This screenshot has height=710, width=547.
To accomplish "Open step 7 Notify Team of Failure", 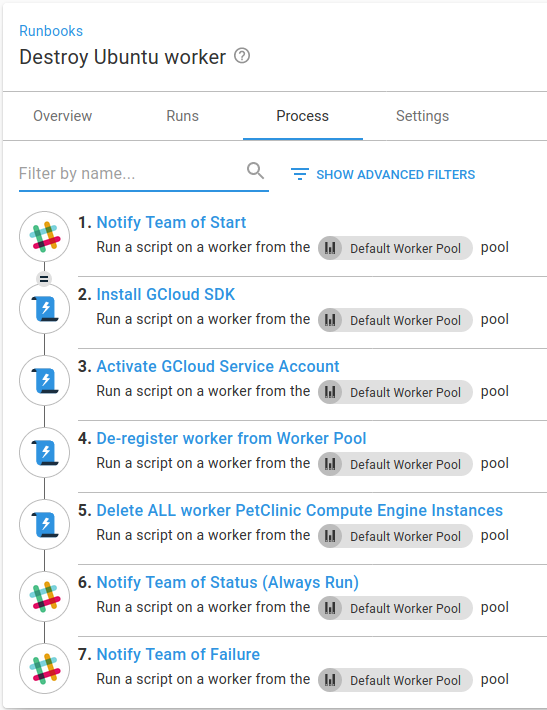I will click(178, 654).
